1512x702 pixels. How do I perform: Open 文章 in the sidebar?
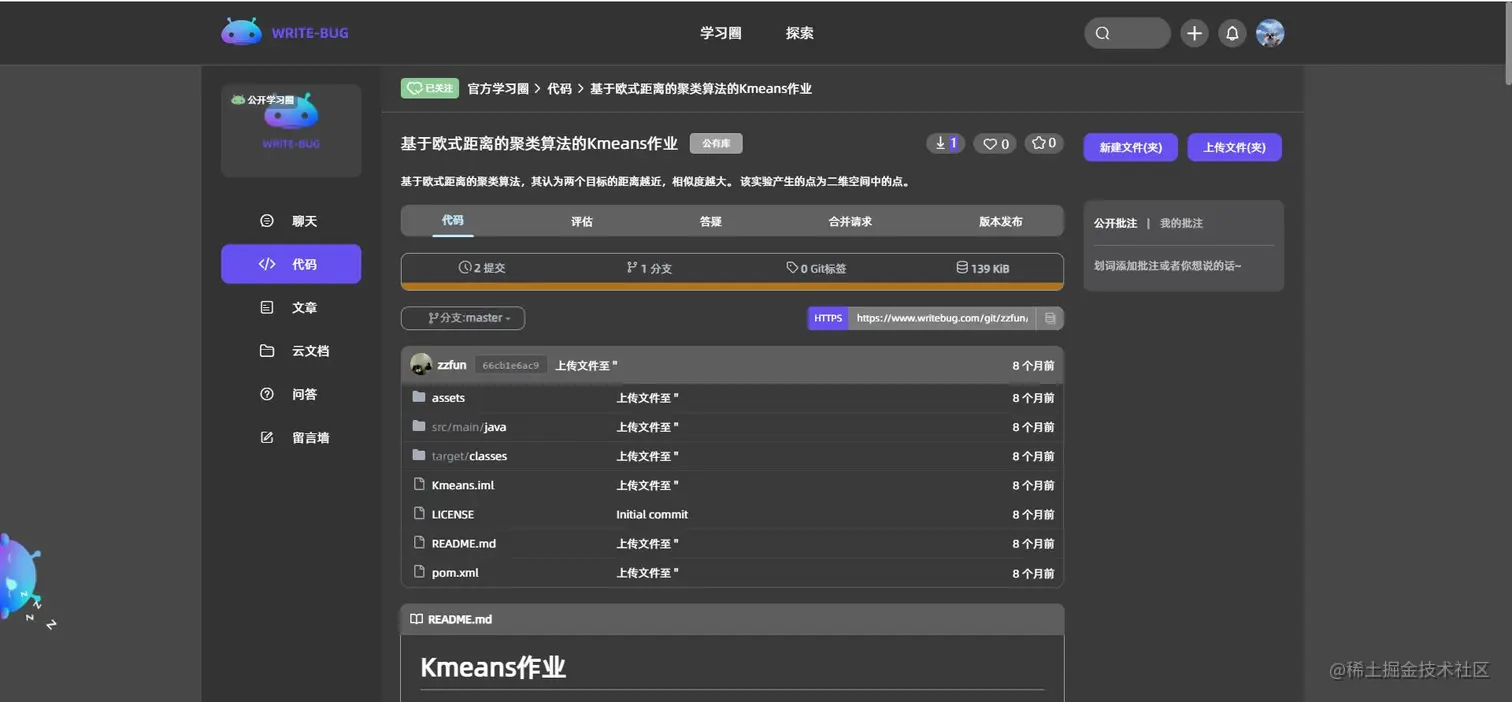click(291, 308)
